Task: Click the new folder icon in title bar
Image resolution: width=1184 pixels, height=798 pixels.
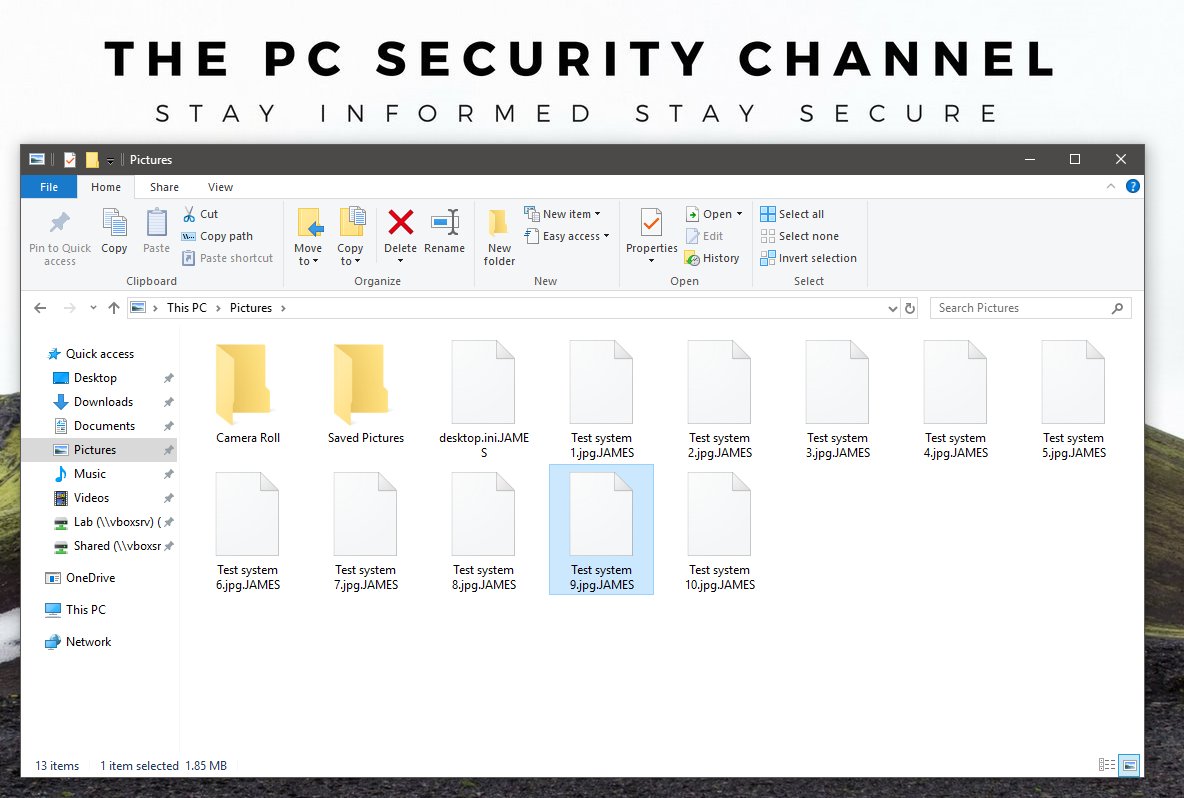Action: click(x=92, y=159)
